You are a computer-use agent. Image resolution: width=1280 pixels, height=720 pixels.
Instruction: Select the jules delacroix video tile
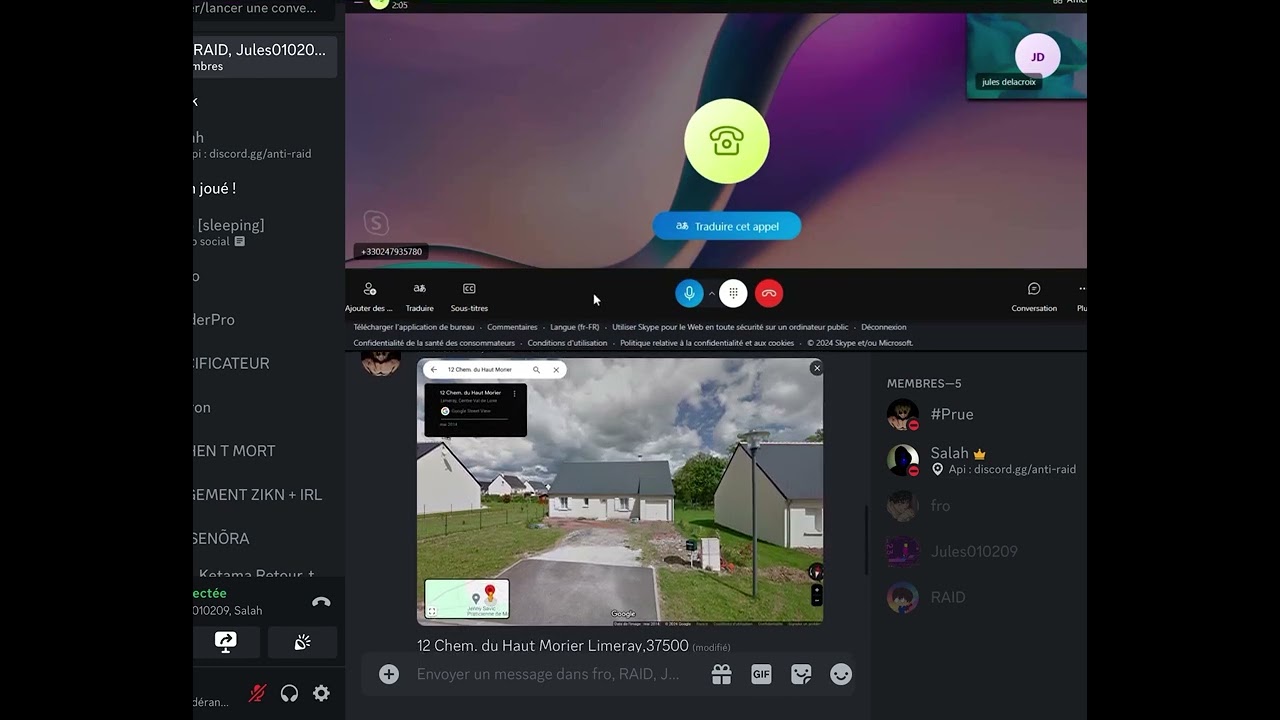point(1027,56)
